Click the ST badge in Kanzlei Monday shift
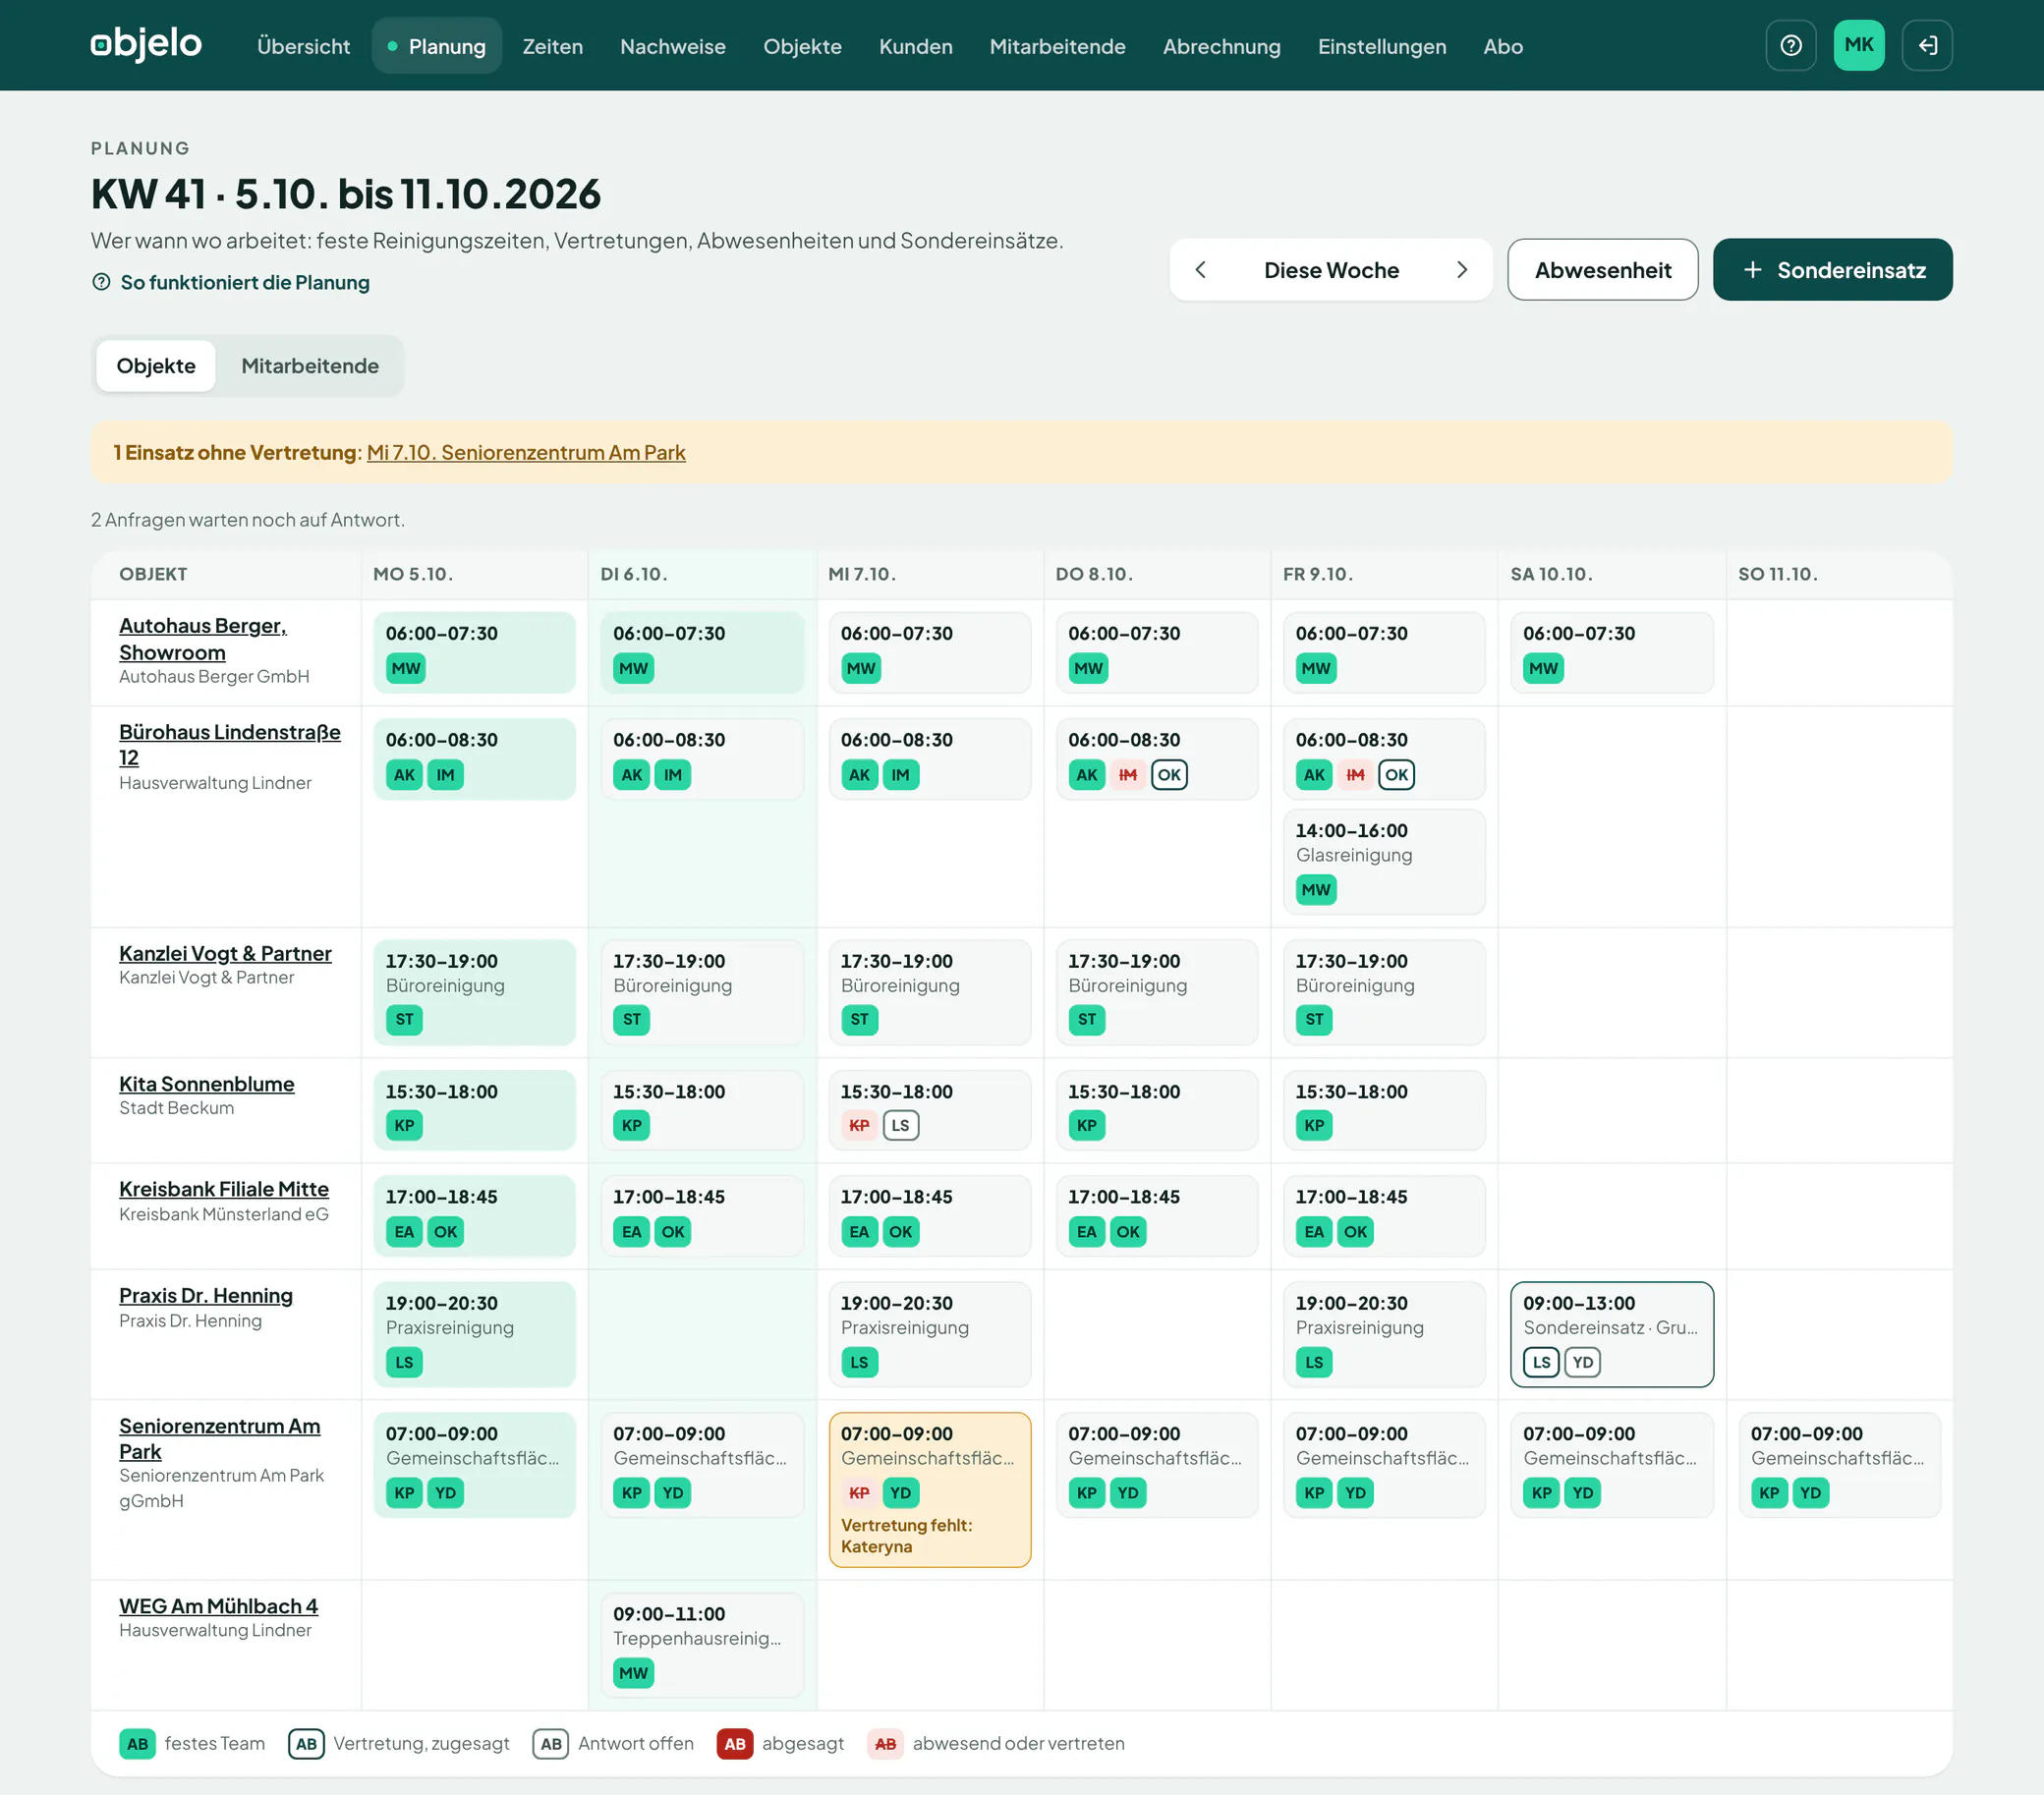The height and width of the screenshot is (1795, 2044). click(404, 1020)
